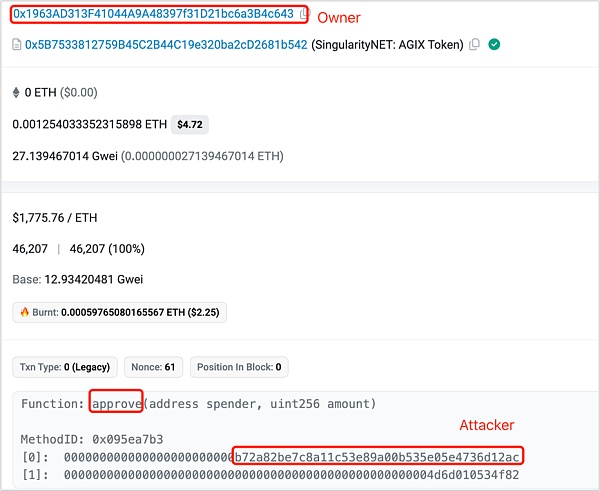Click the 27.139467014 Gwei gas price
Viewport: 600px width, 491px height.
coord(65,156)
